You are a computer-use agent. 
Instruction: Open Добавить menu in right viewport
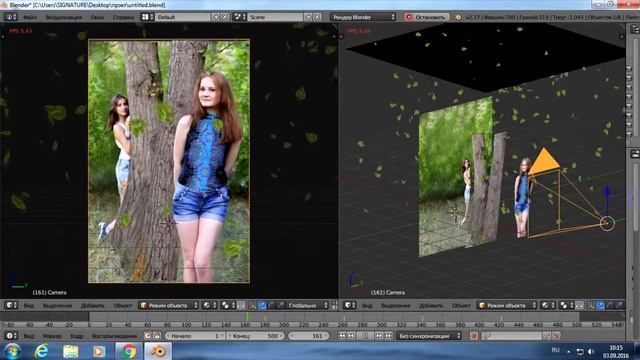pyautogui.click(x=431, y=305)
